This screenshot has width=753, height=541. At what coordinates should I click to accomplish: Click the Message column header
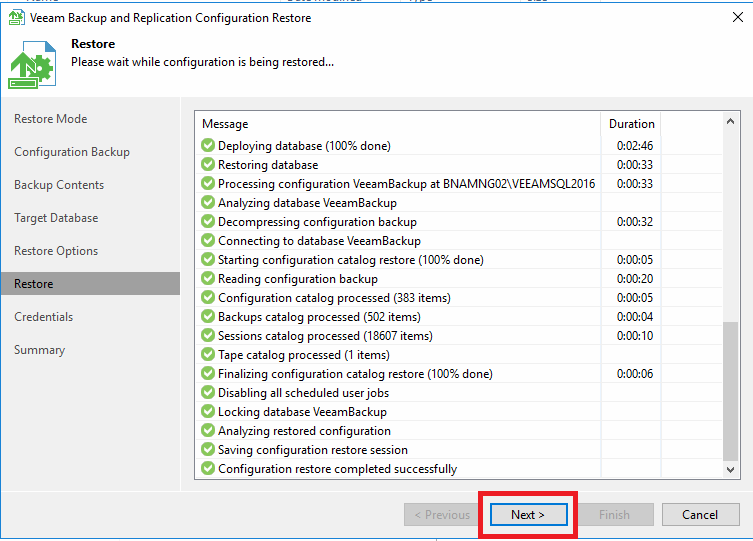(x=225, y=124)
